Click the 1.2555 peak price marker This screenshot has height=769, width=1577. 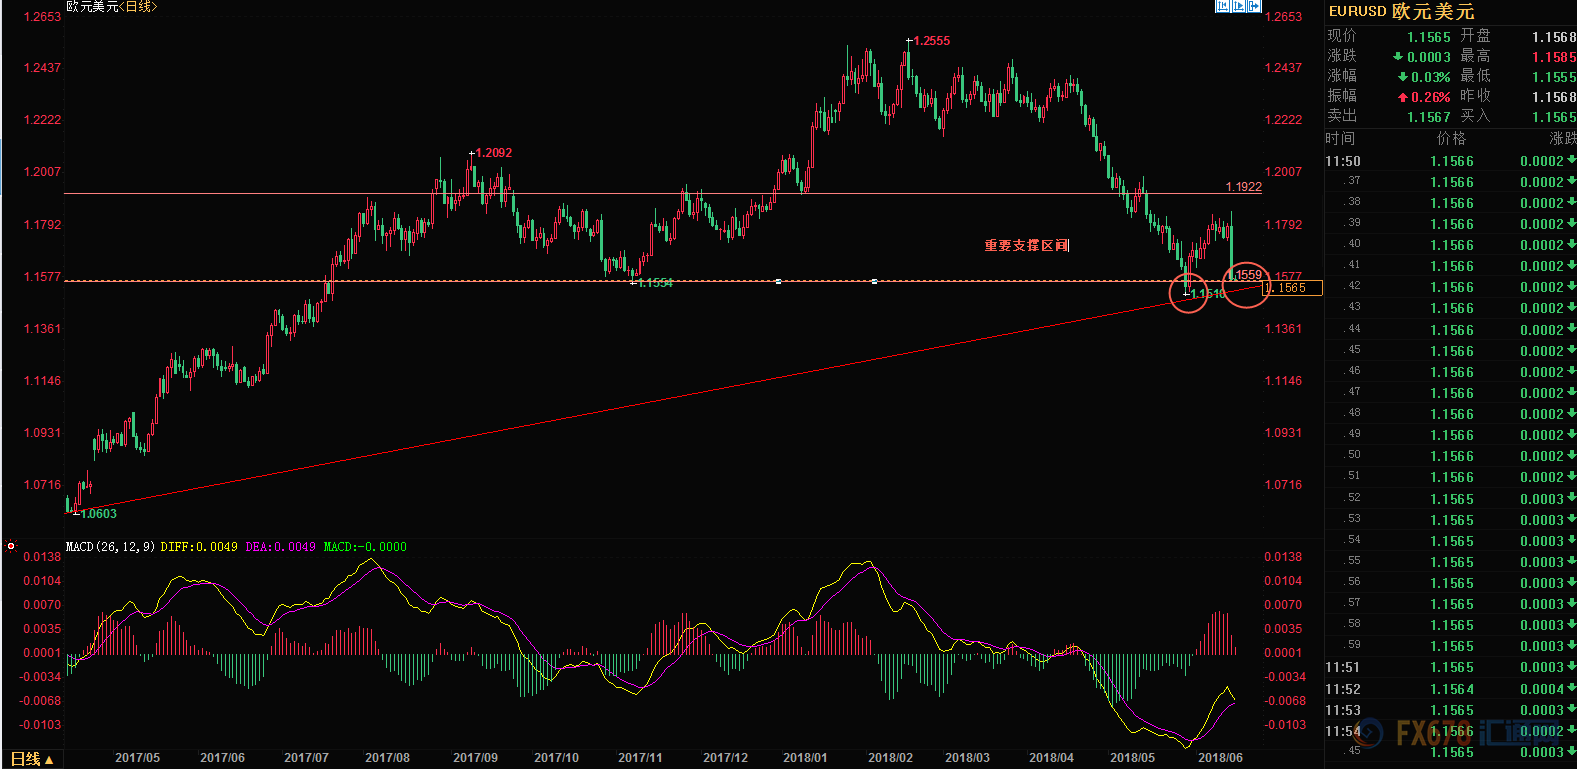coord(931,41)
